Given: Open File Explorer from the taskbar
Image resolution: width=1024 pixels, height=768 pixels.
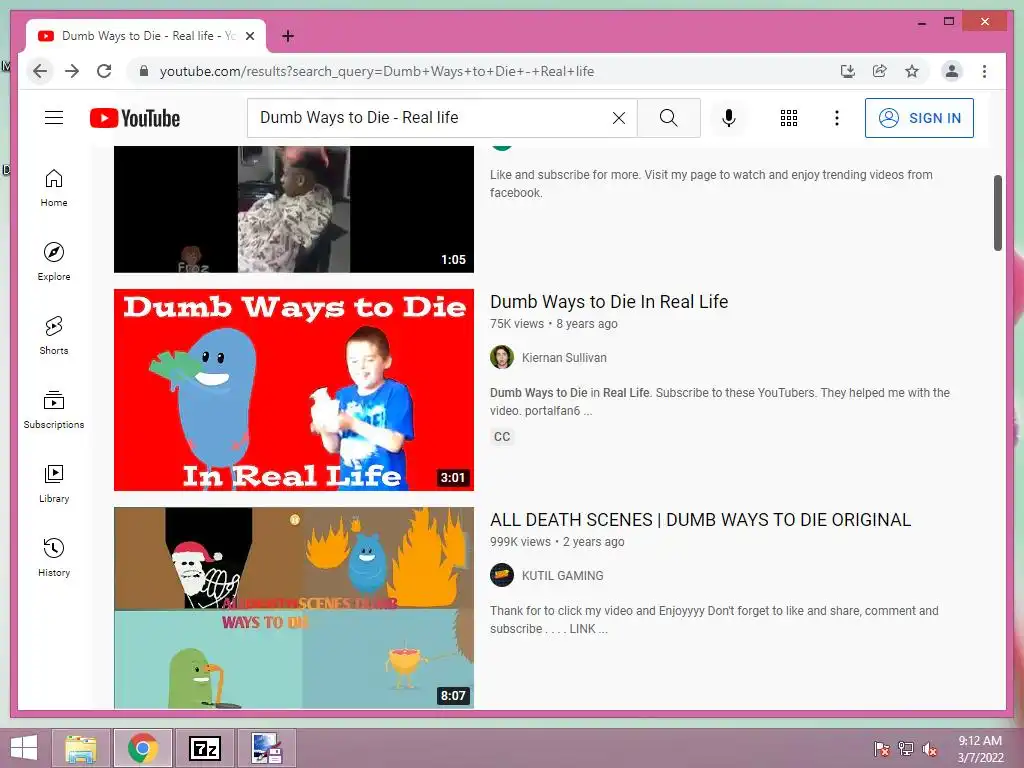Looking at the screenshot, I should pos(81,748).
